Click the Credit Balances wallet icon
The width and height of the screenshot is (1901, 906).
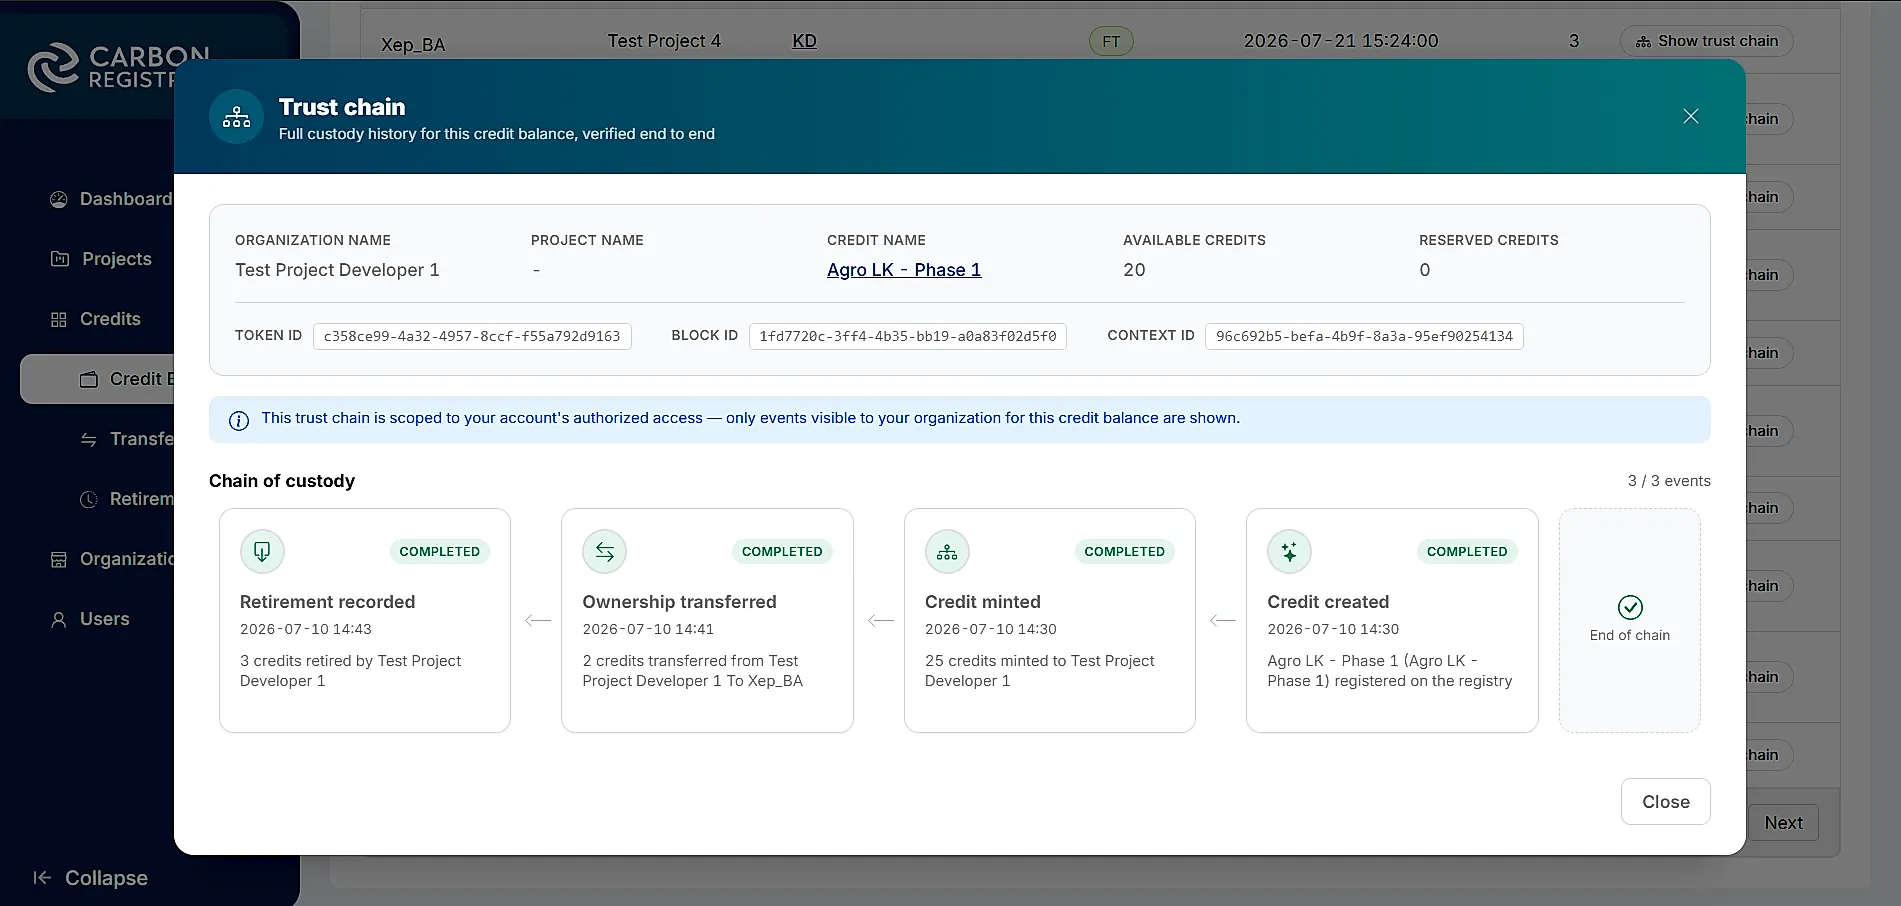point(89,379)
